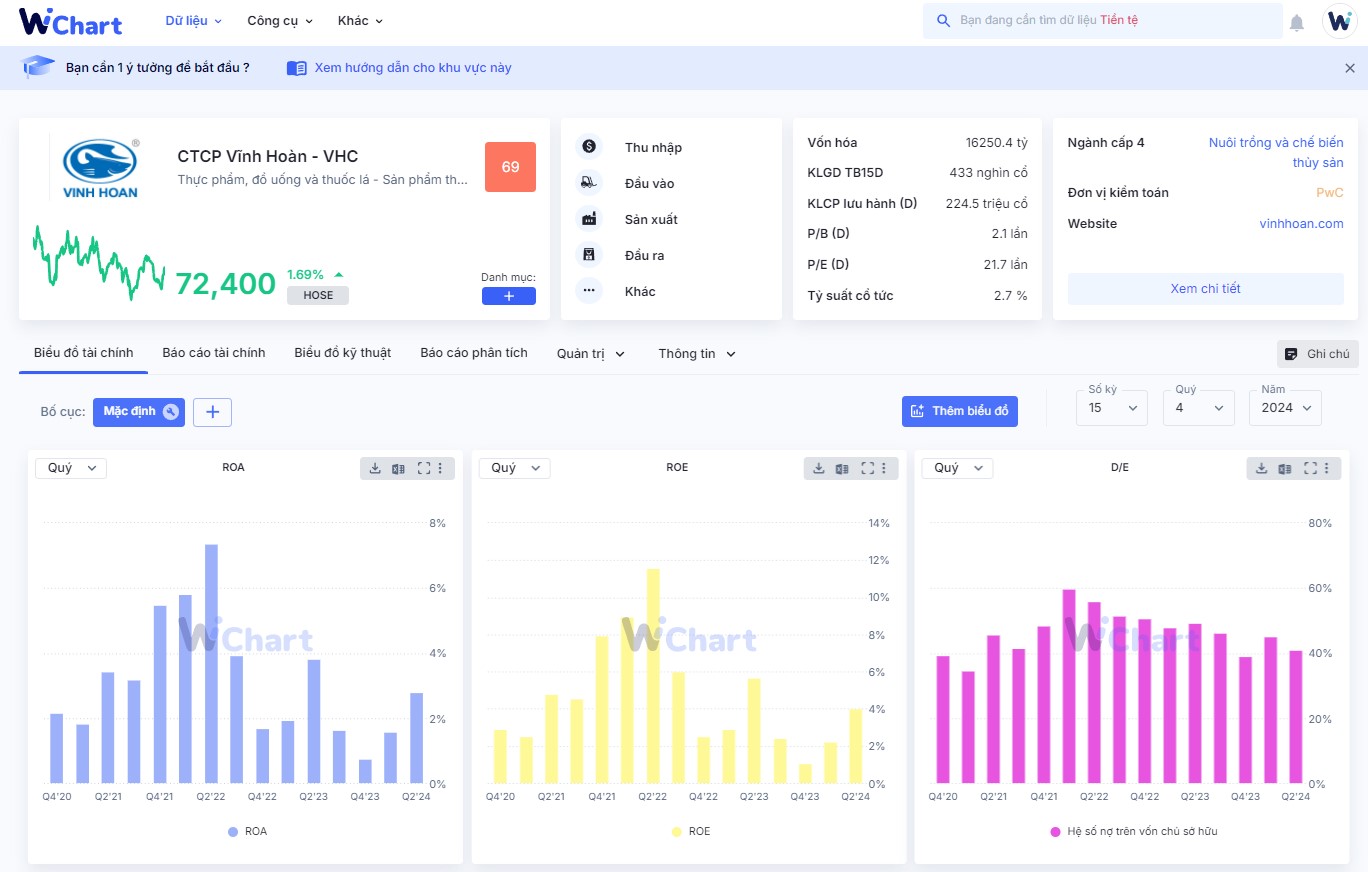Export ROE chart to Excel
Viewport: 1368px width, 872px height.
842,468
